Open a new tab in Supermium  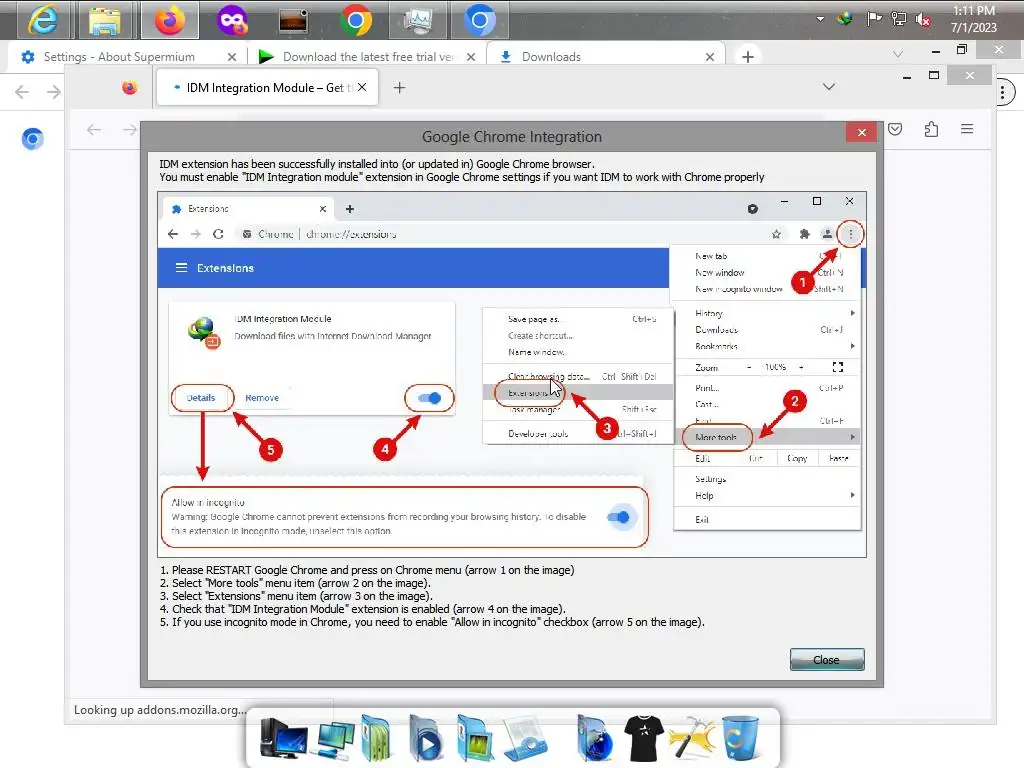[x=748, y=57]
